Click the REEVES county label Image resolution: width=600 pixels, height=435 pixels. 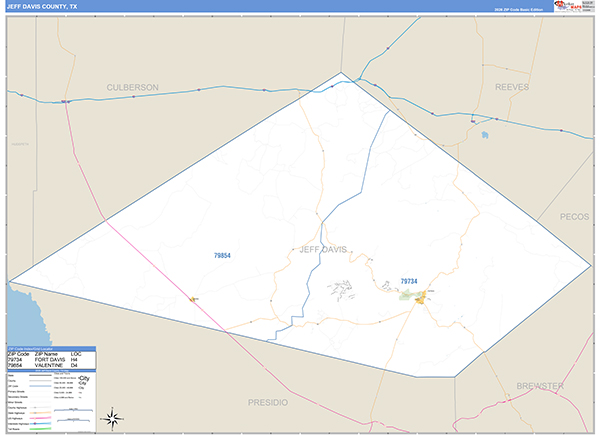pyautogui.click(x=512, y=87)
